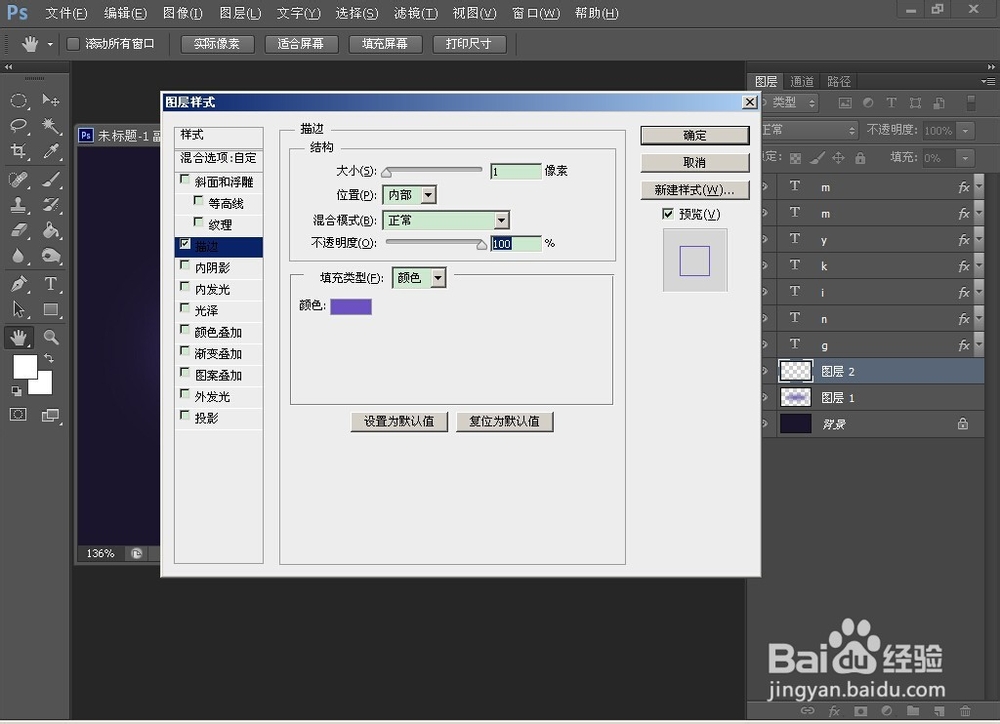Select the Paint Bucket tool
The height and width of the screenshot is (724, 1000).
pyautogui.click(x=51, y=230)
